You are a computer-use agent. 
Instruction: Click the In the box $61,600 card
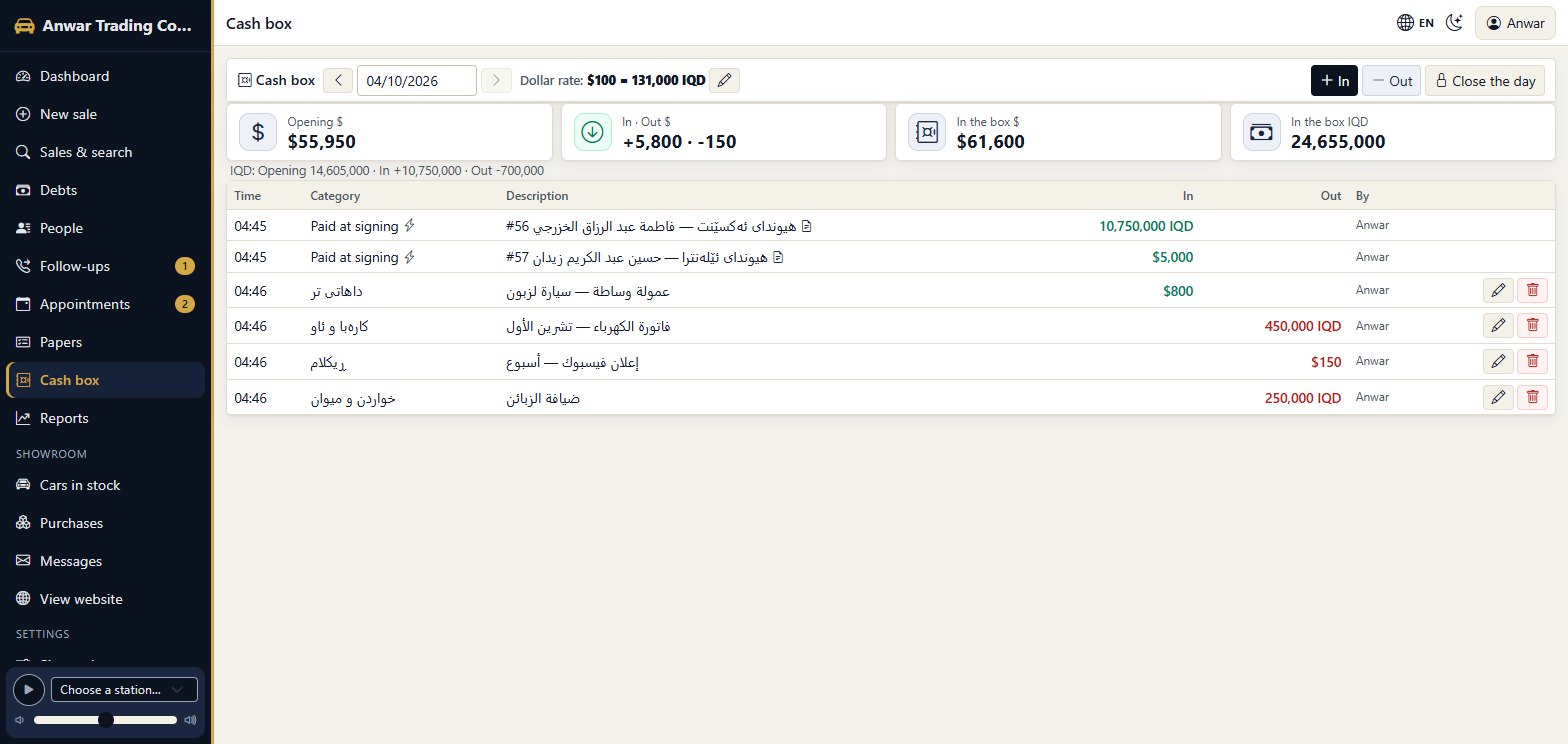(1058, 132)
